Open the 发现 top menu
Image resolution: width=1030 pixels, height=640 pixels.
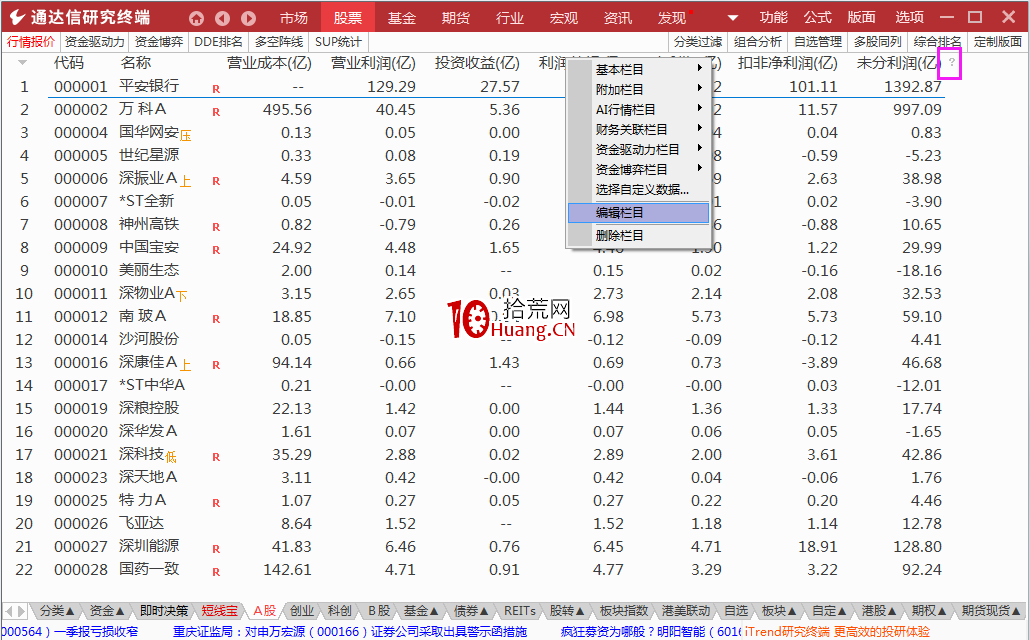point(671,18)
